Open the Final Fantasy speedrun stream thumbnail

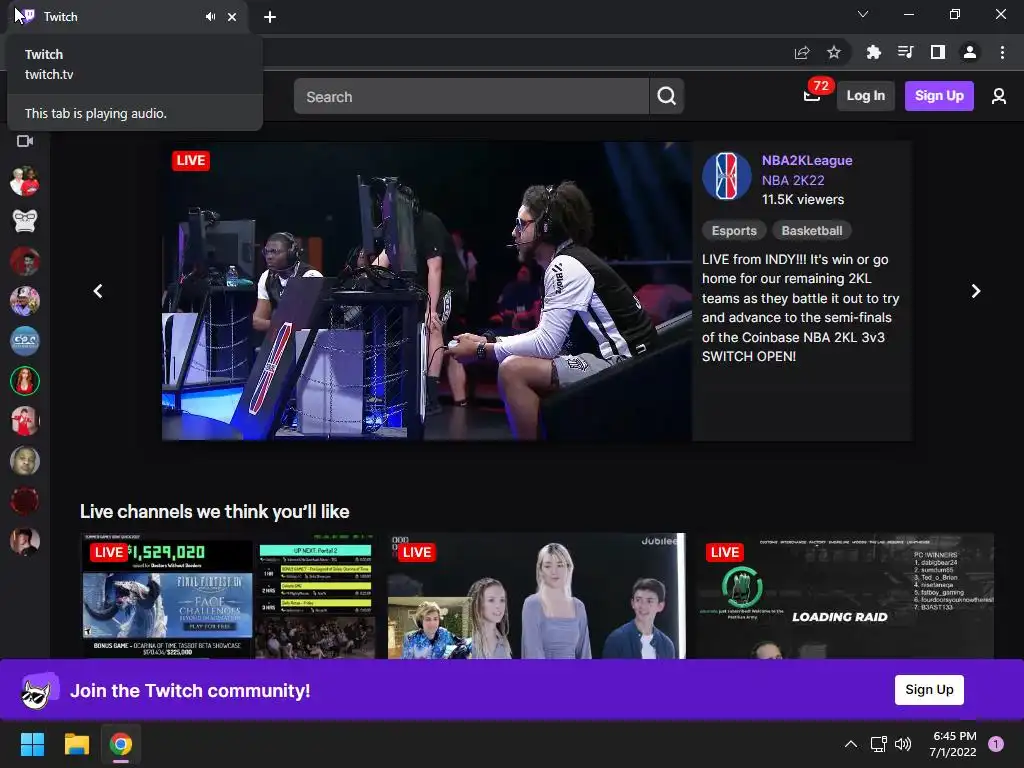click(228, 596)
